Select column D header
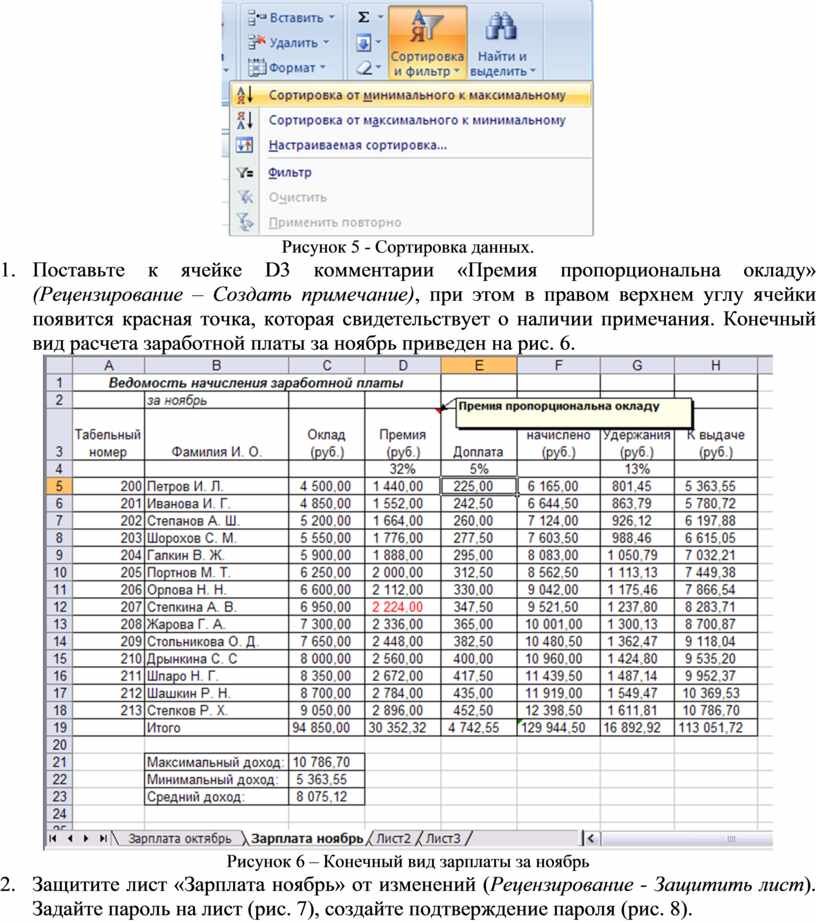Viewport: 816px width, 922px height. [x=403, y=365]
